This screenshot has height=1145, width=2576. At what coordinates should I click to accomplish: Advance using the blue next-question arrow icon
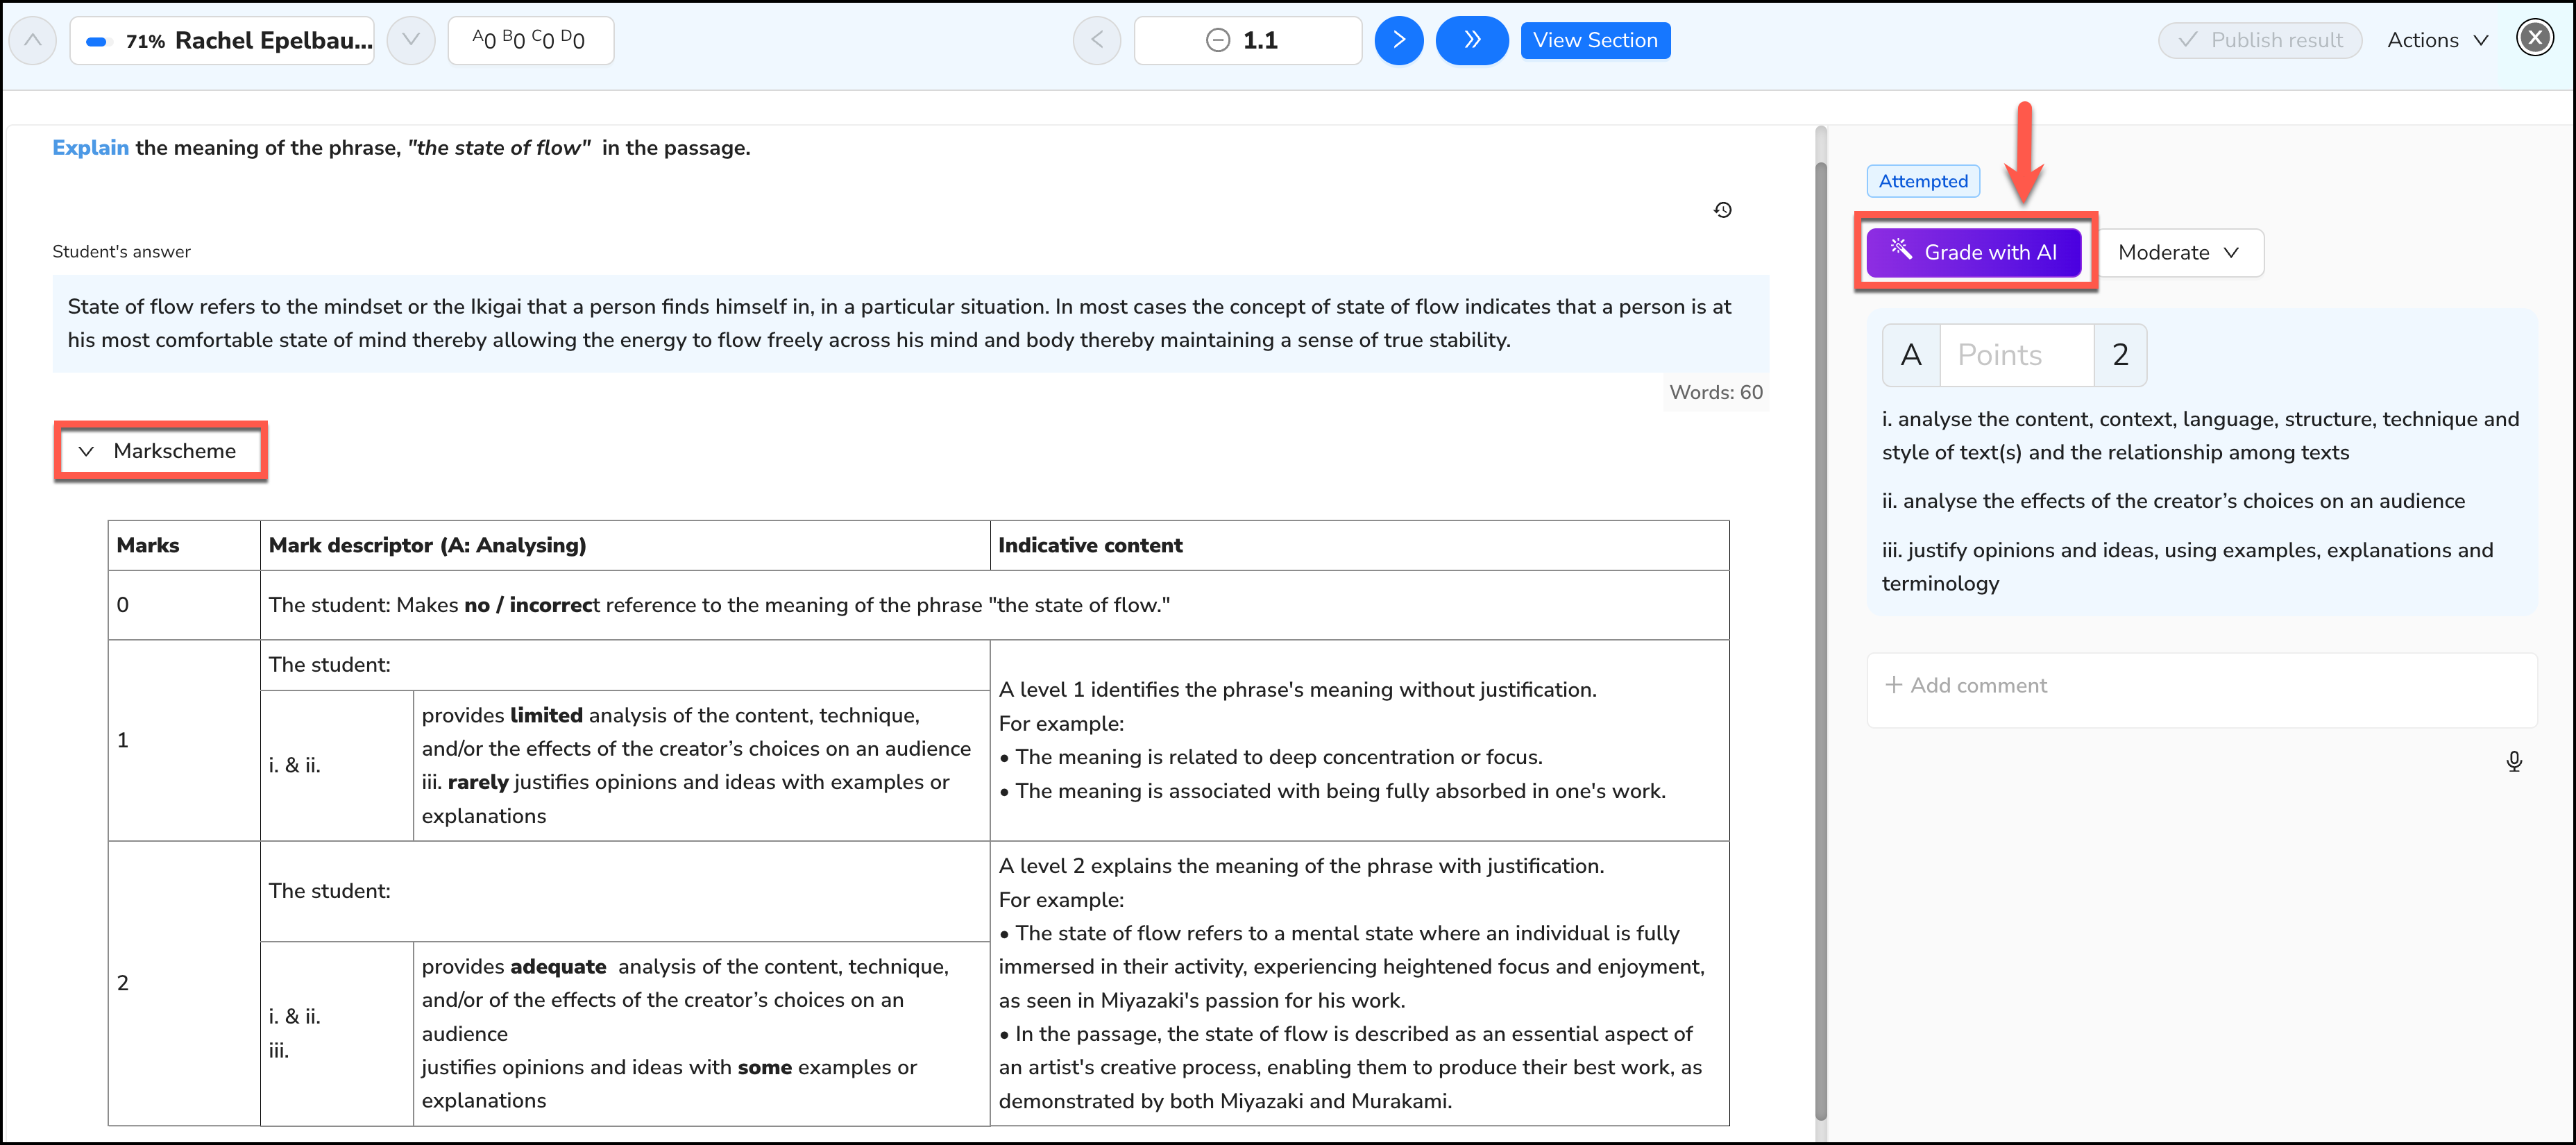[x=1399, y=40]
